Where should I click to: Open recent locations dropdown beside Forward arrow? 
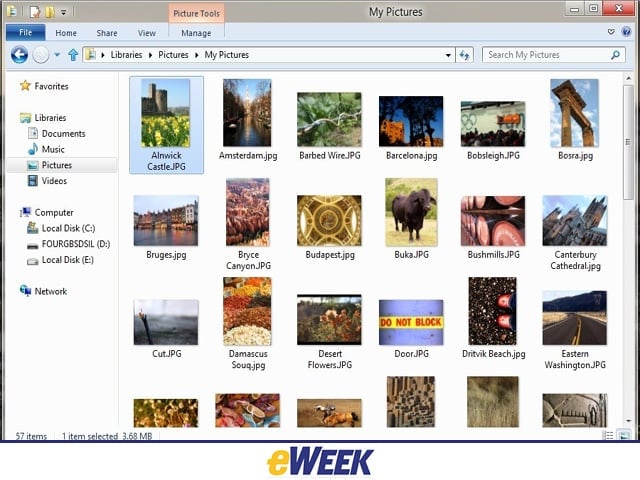(57, 55)
